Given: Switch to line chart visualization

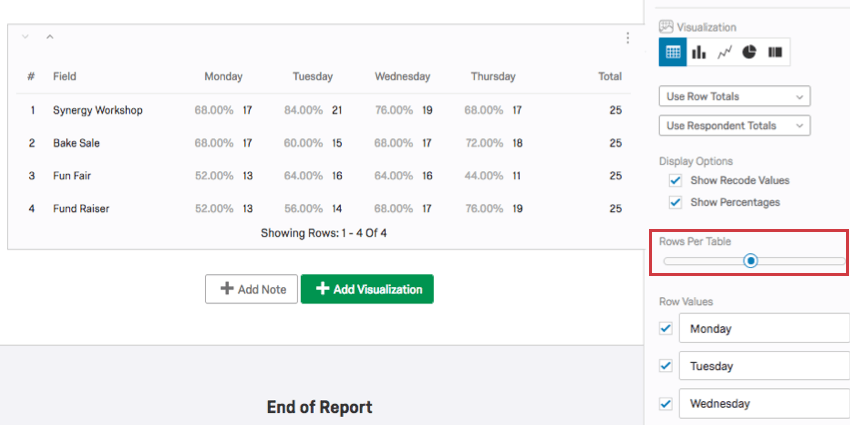Looking at the screenshot, I should (x=724, y=52).
